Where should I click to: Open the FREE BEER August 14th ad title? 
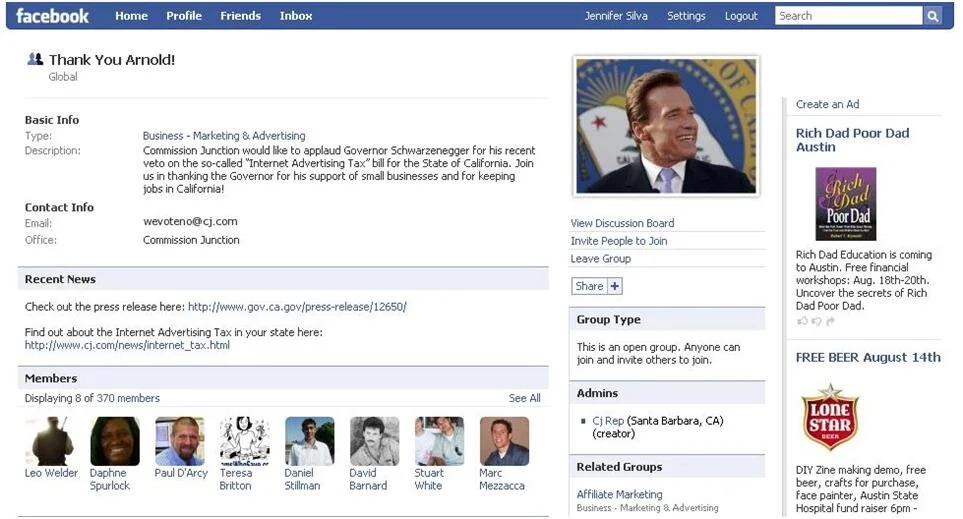point(868,357)
